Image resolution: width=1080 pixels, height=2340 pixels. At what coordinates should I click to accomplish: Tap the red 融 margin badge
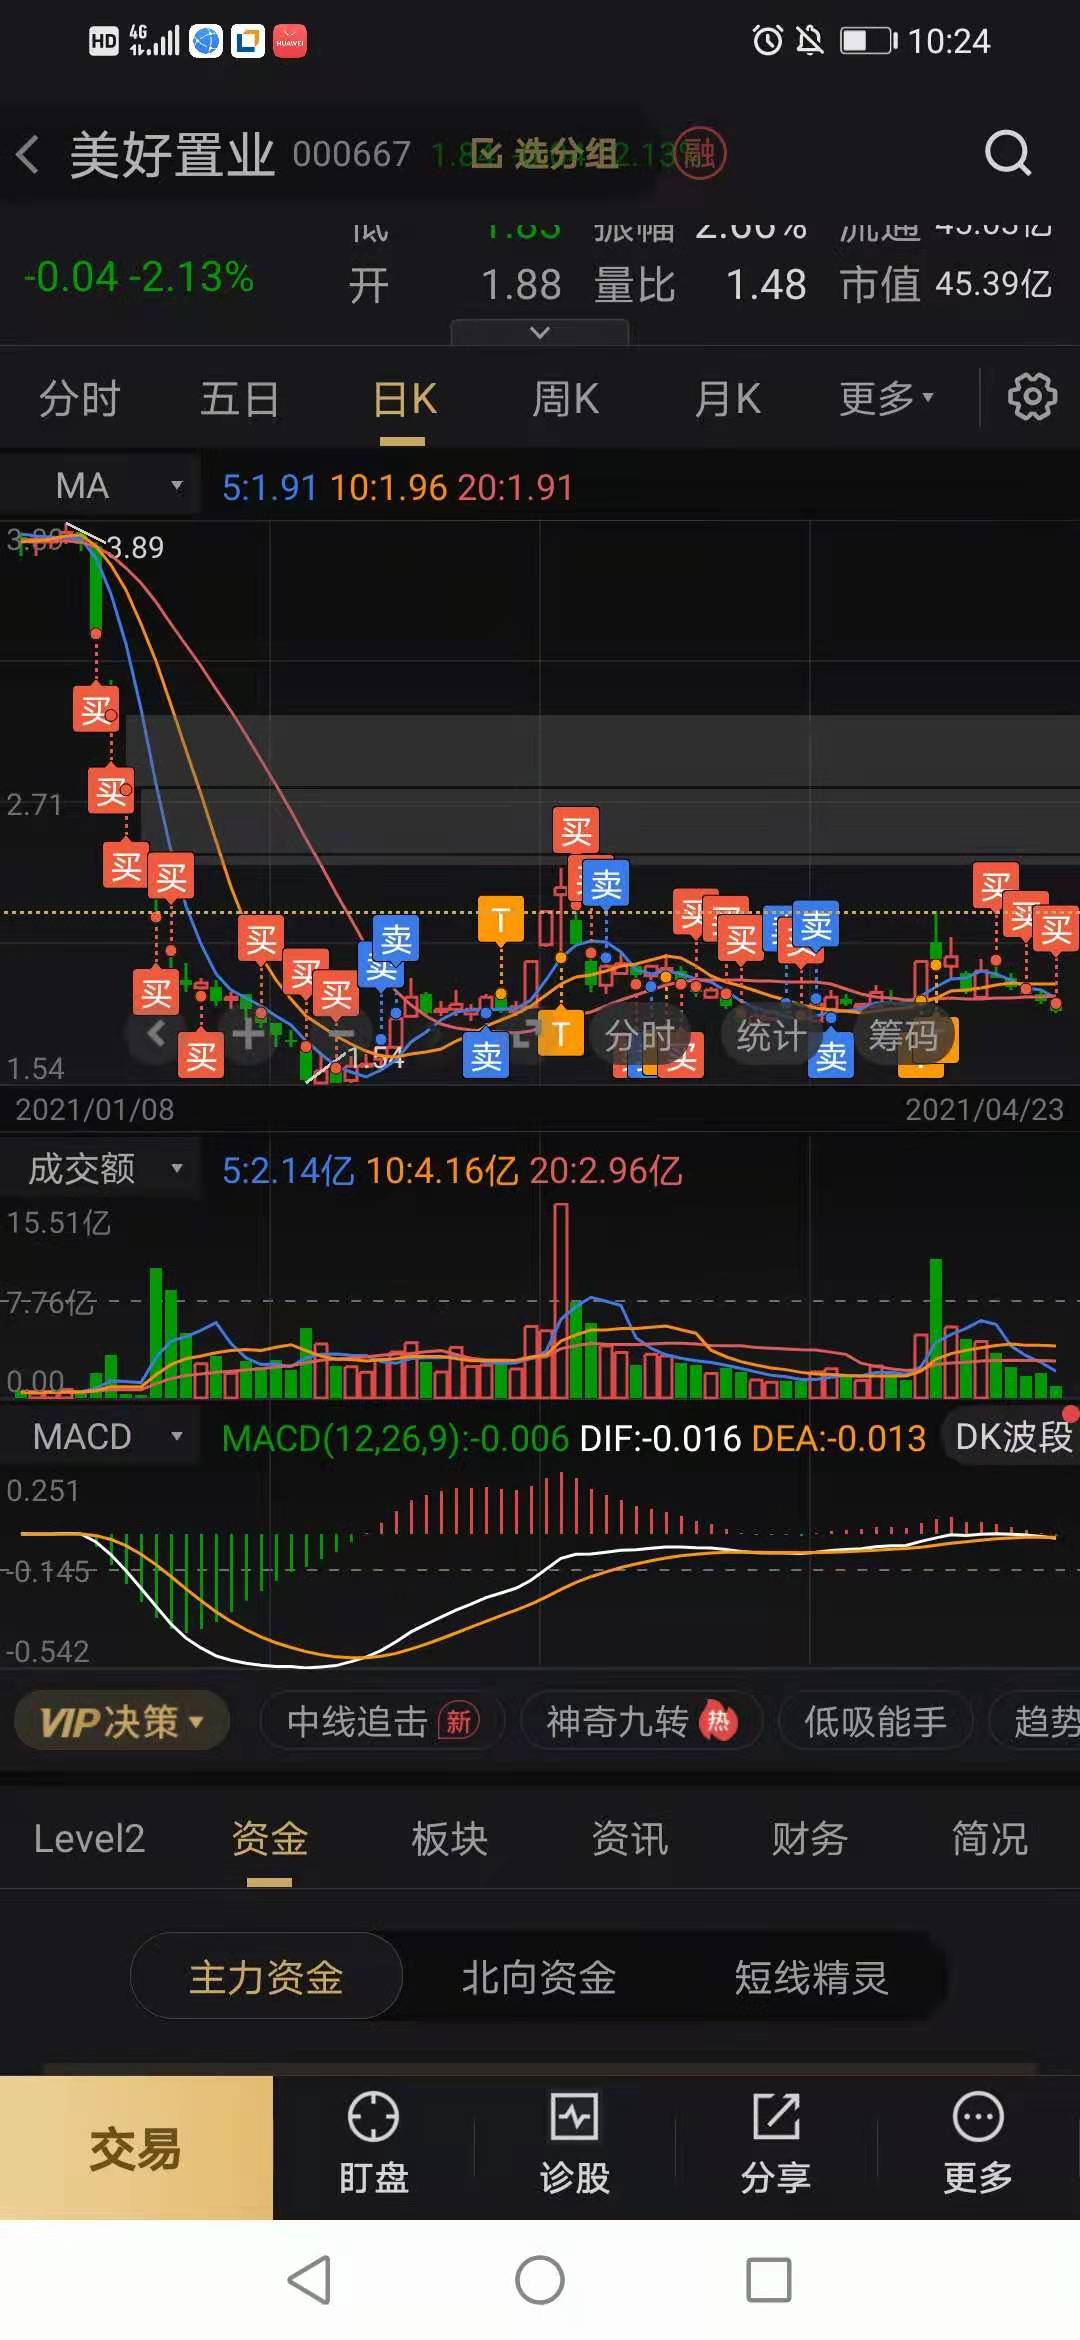(699, 154)
